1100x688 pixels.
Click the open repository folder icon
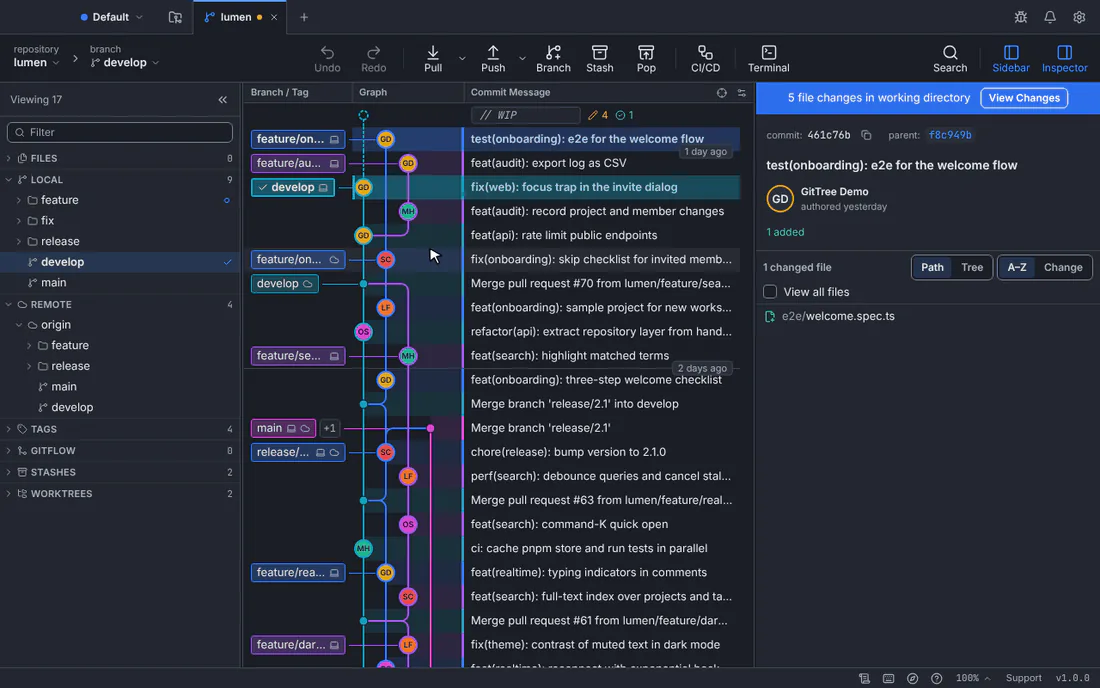tap(175, 17)
